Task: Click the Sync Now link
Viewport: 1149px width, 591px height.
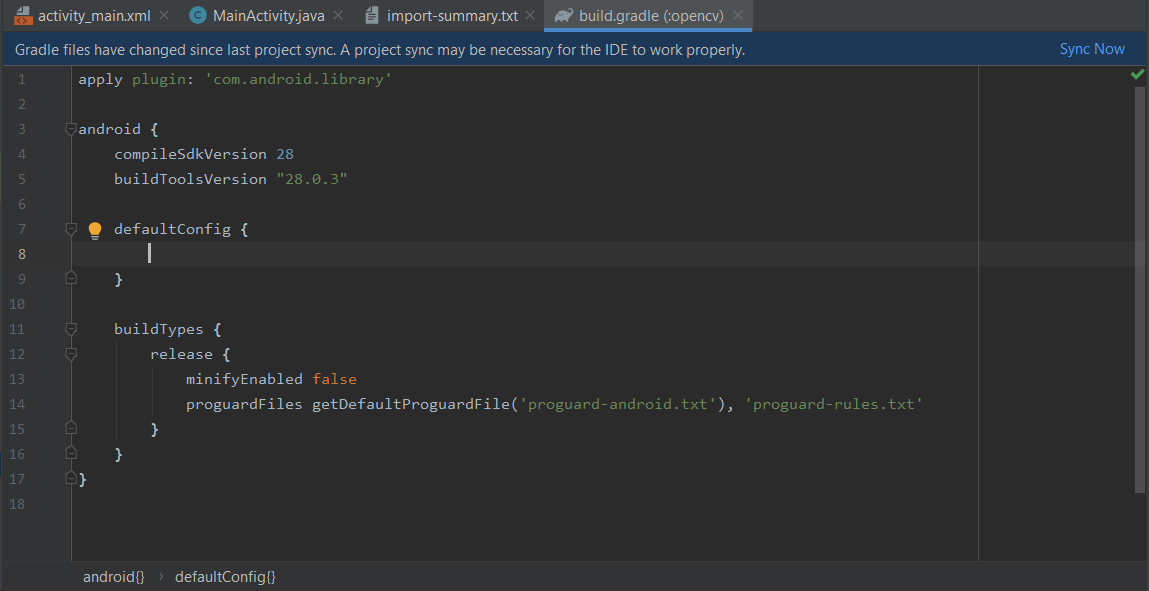Action: tap(1092, 49)
